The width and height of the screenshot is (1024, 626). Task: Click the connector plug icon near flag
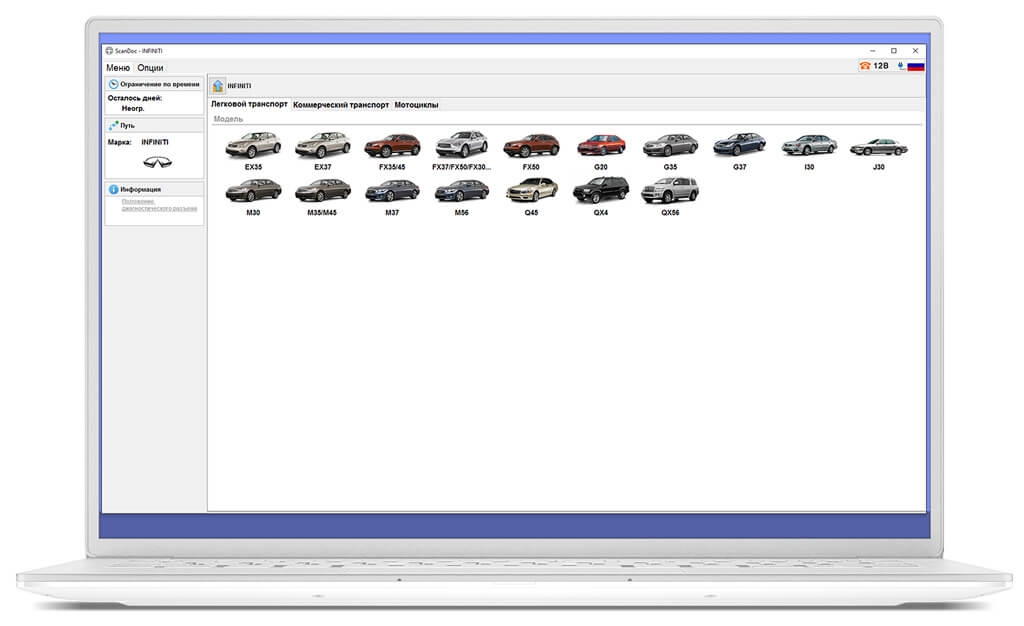tap(901, 66)
